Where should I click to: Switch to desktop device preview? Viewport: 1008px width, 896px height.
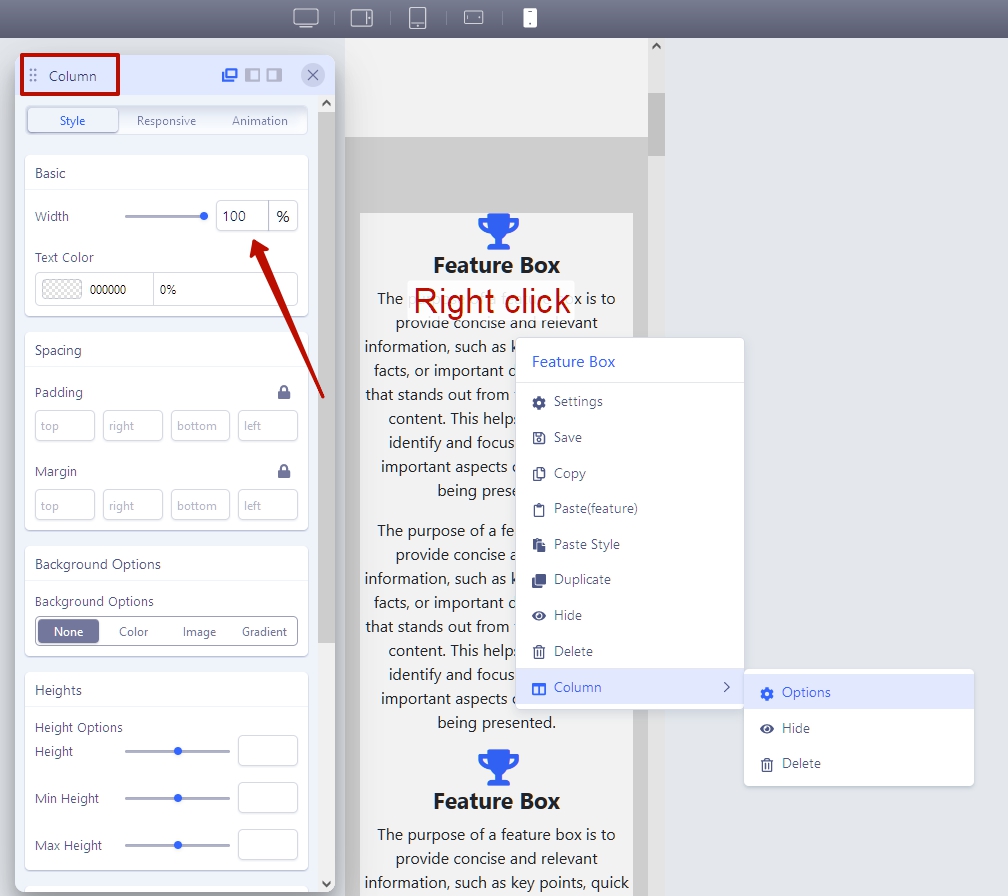click(x=305, y=18)
